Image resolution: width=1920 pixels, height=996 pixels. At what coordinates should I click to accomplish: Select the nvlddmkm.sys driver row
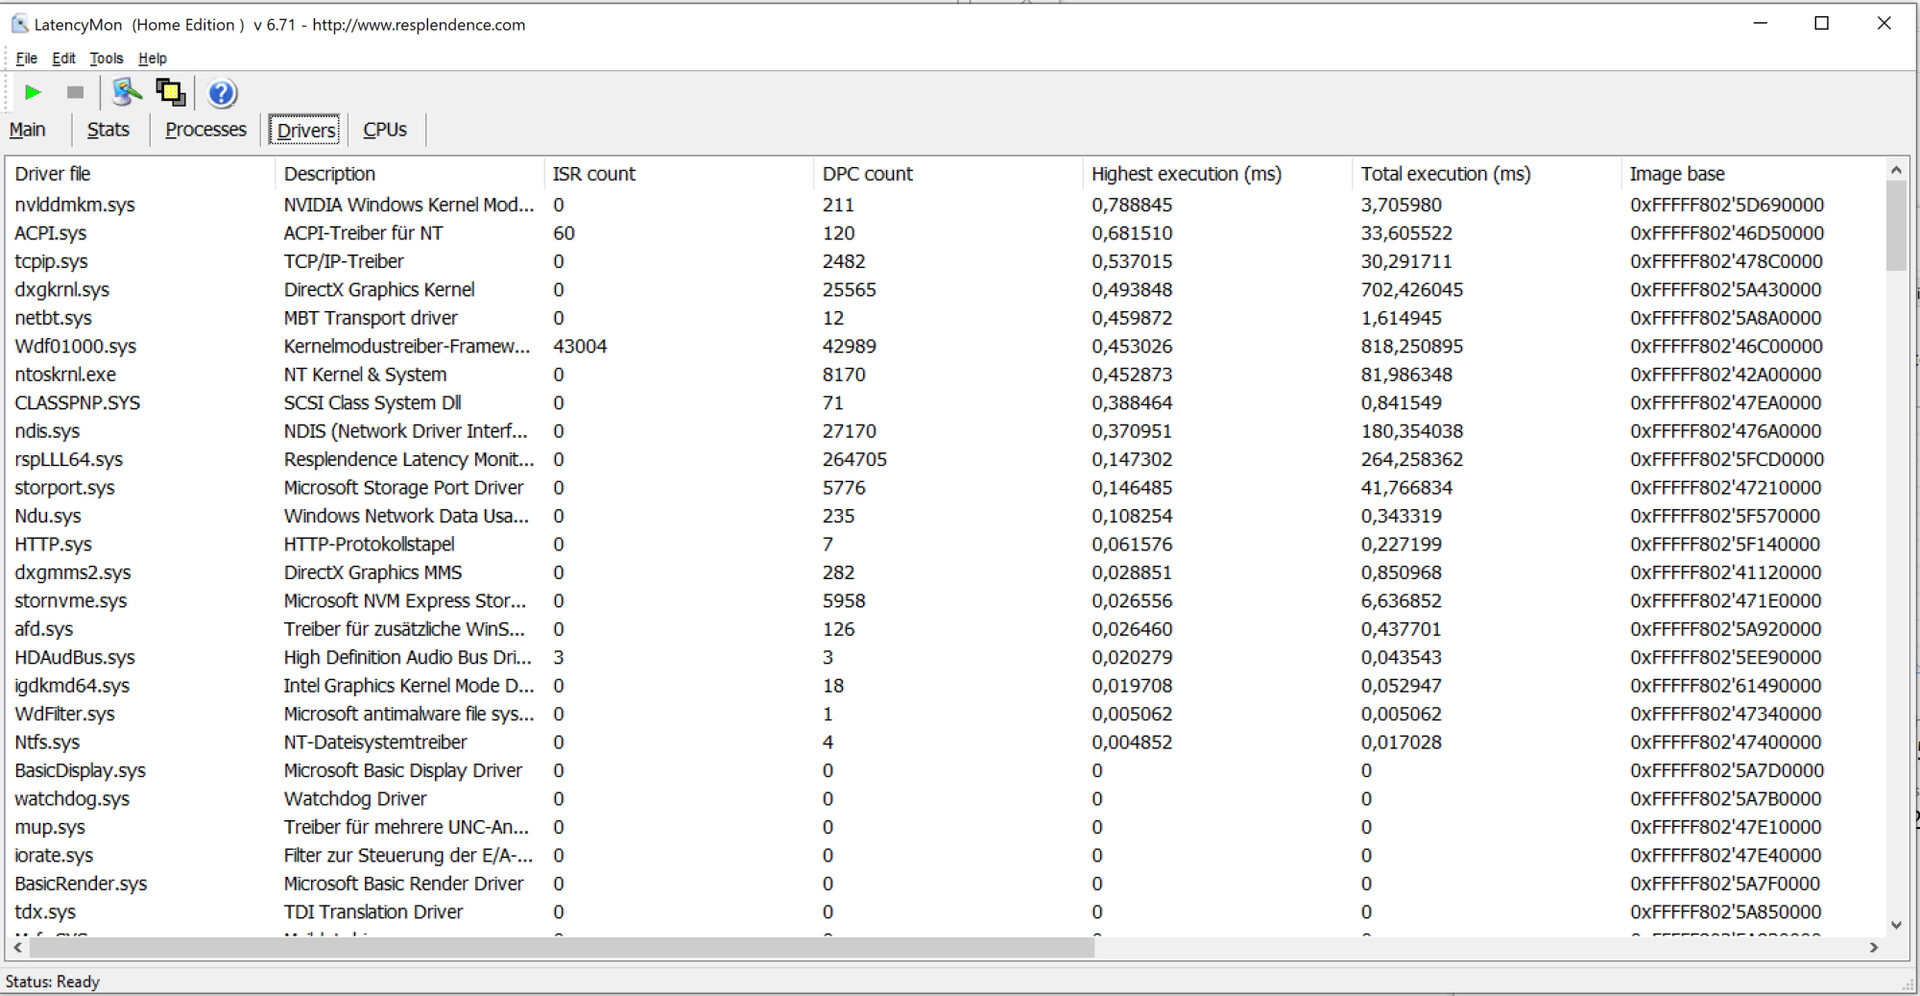click(75, 205)
